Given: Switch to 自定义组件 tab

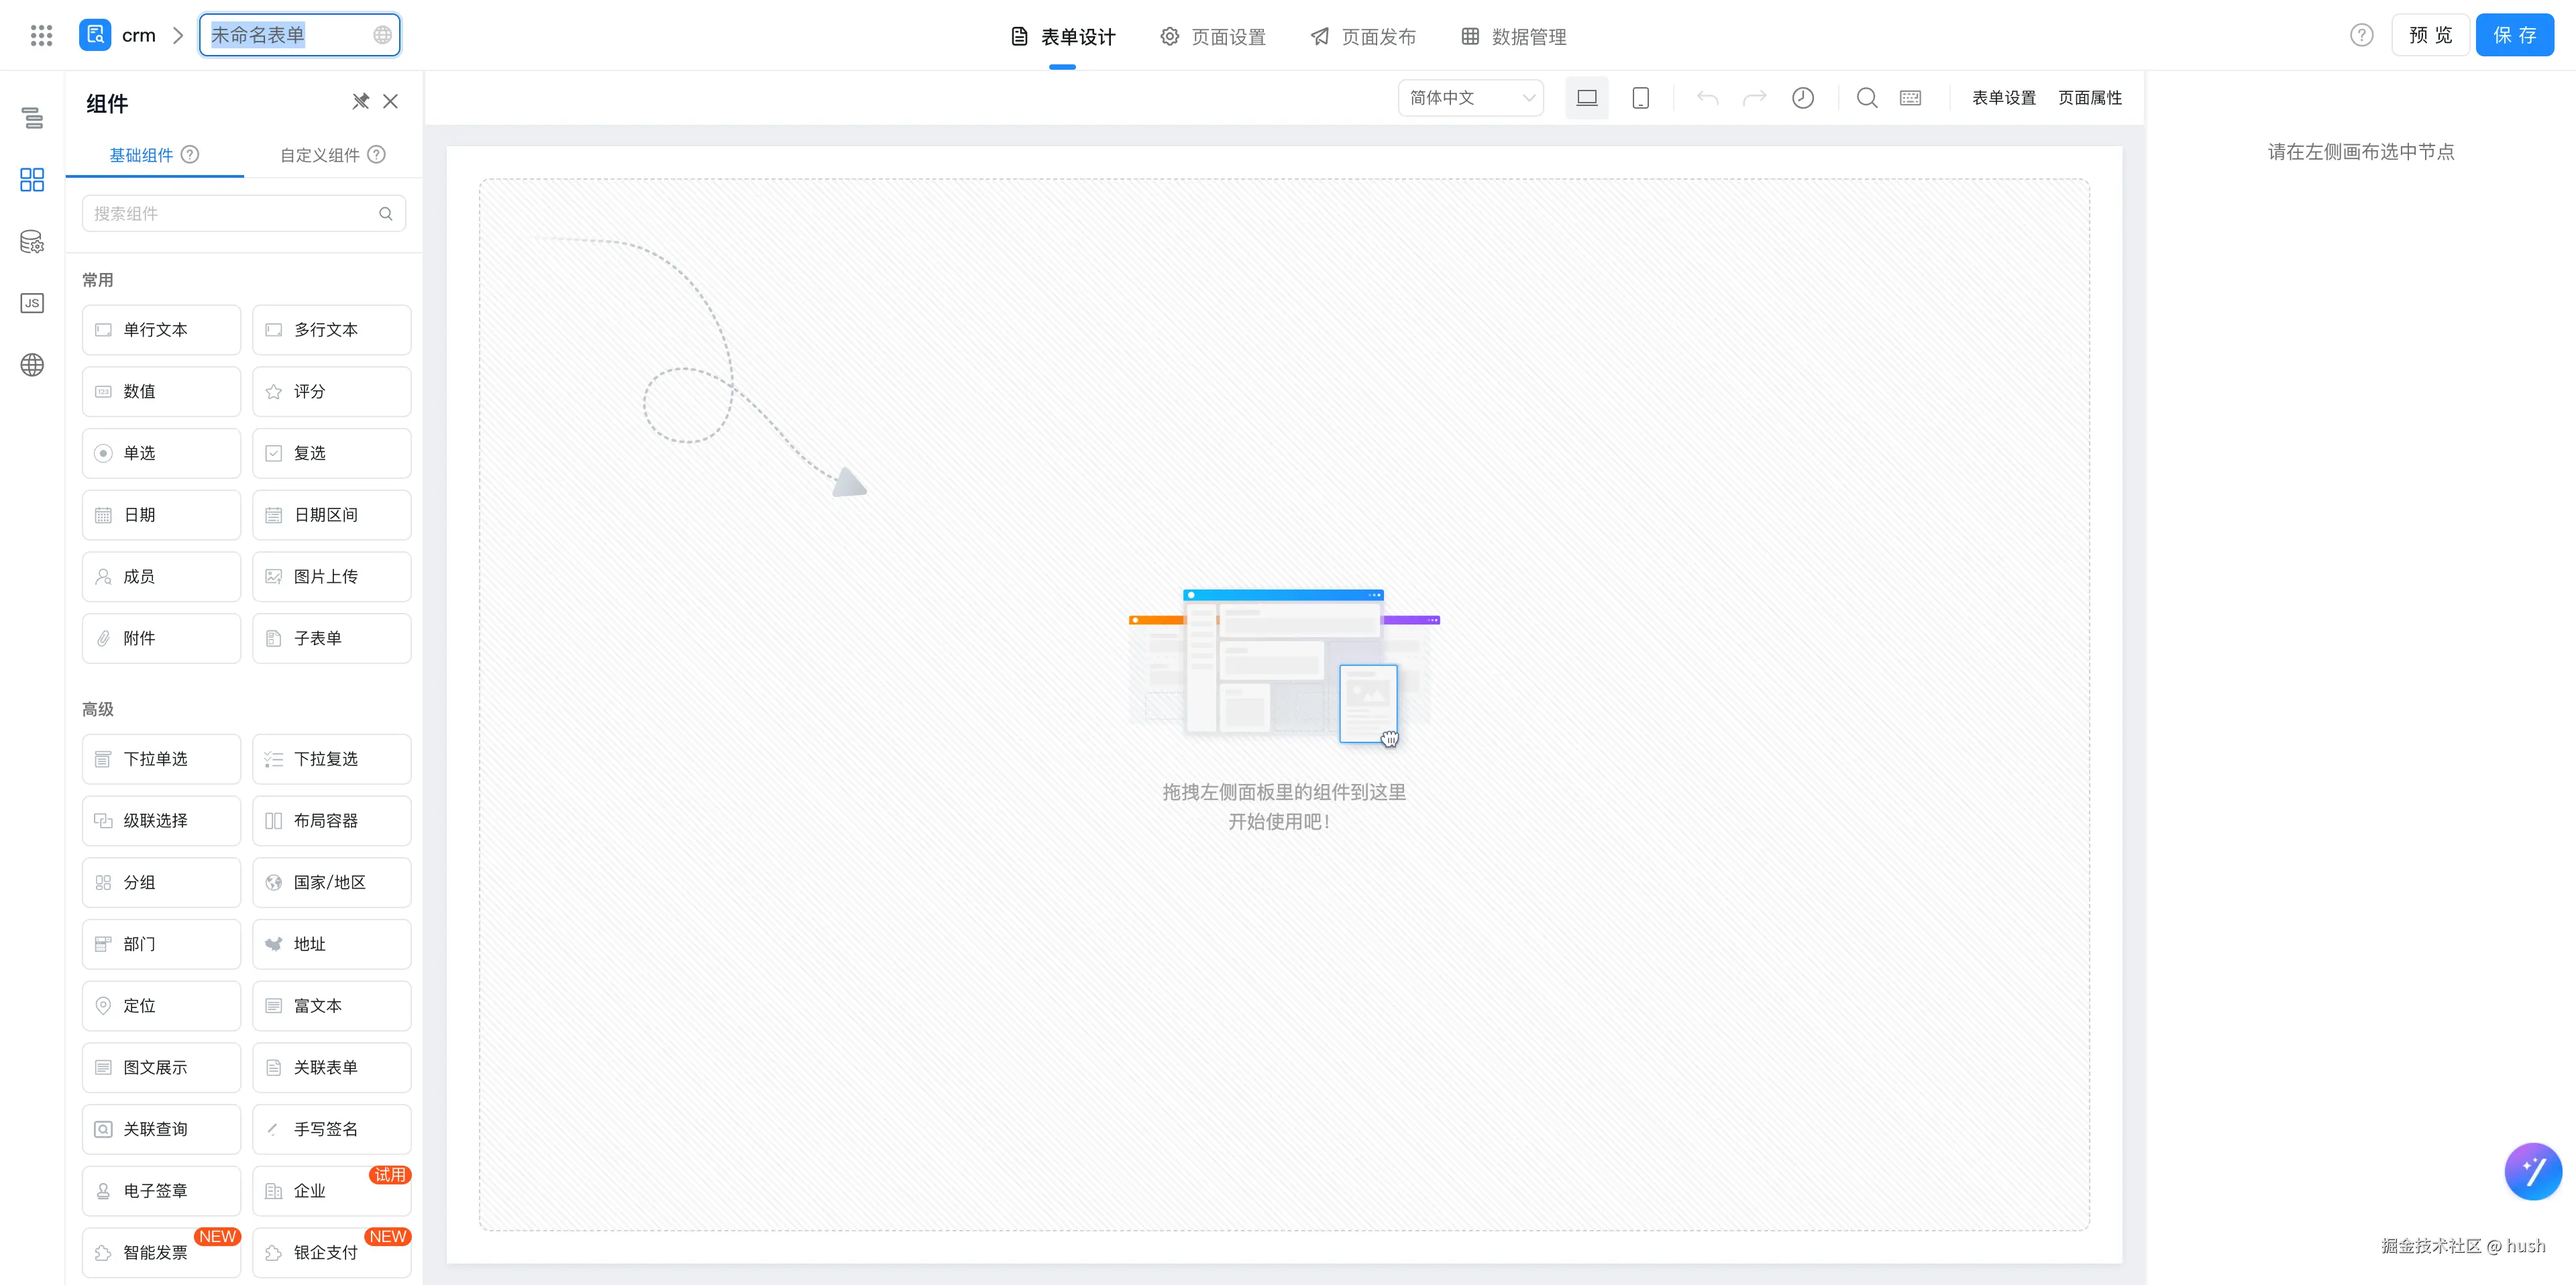Looking at the screenshot, I should coord(320,155).
